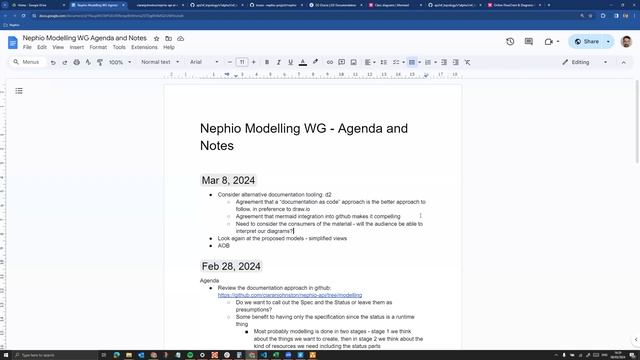Open version history clock icon
The image size is (640, 360).
[x=510, y=42]
